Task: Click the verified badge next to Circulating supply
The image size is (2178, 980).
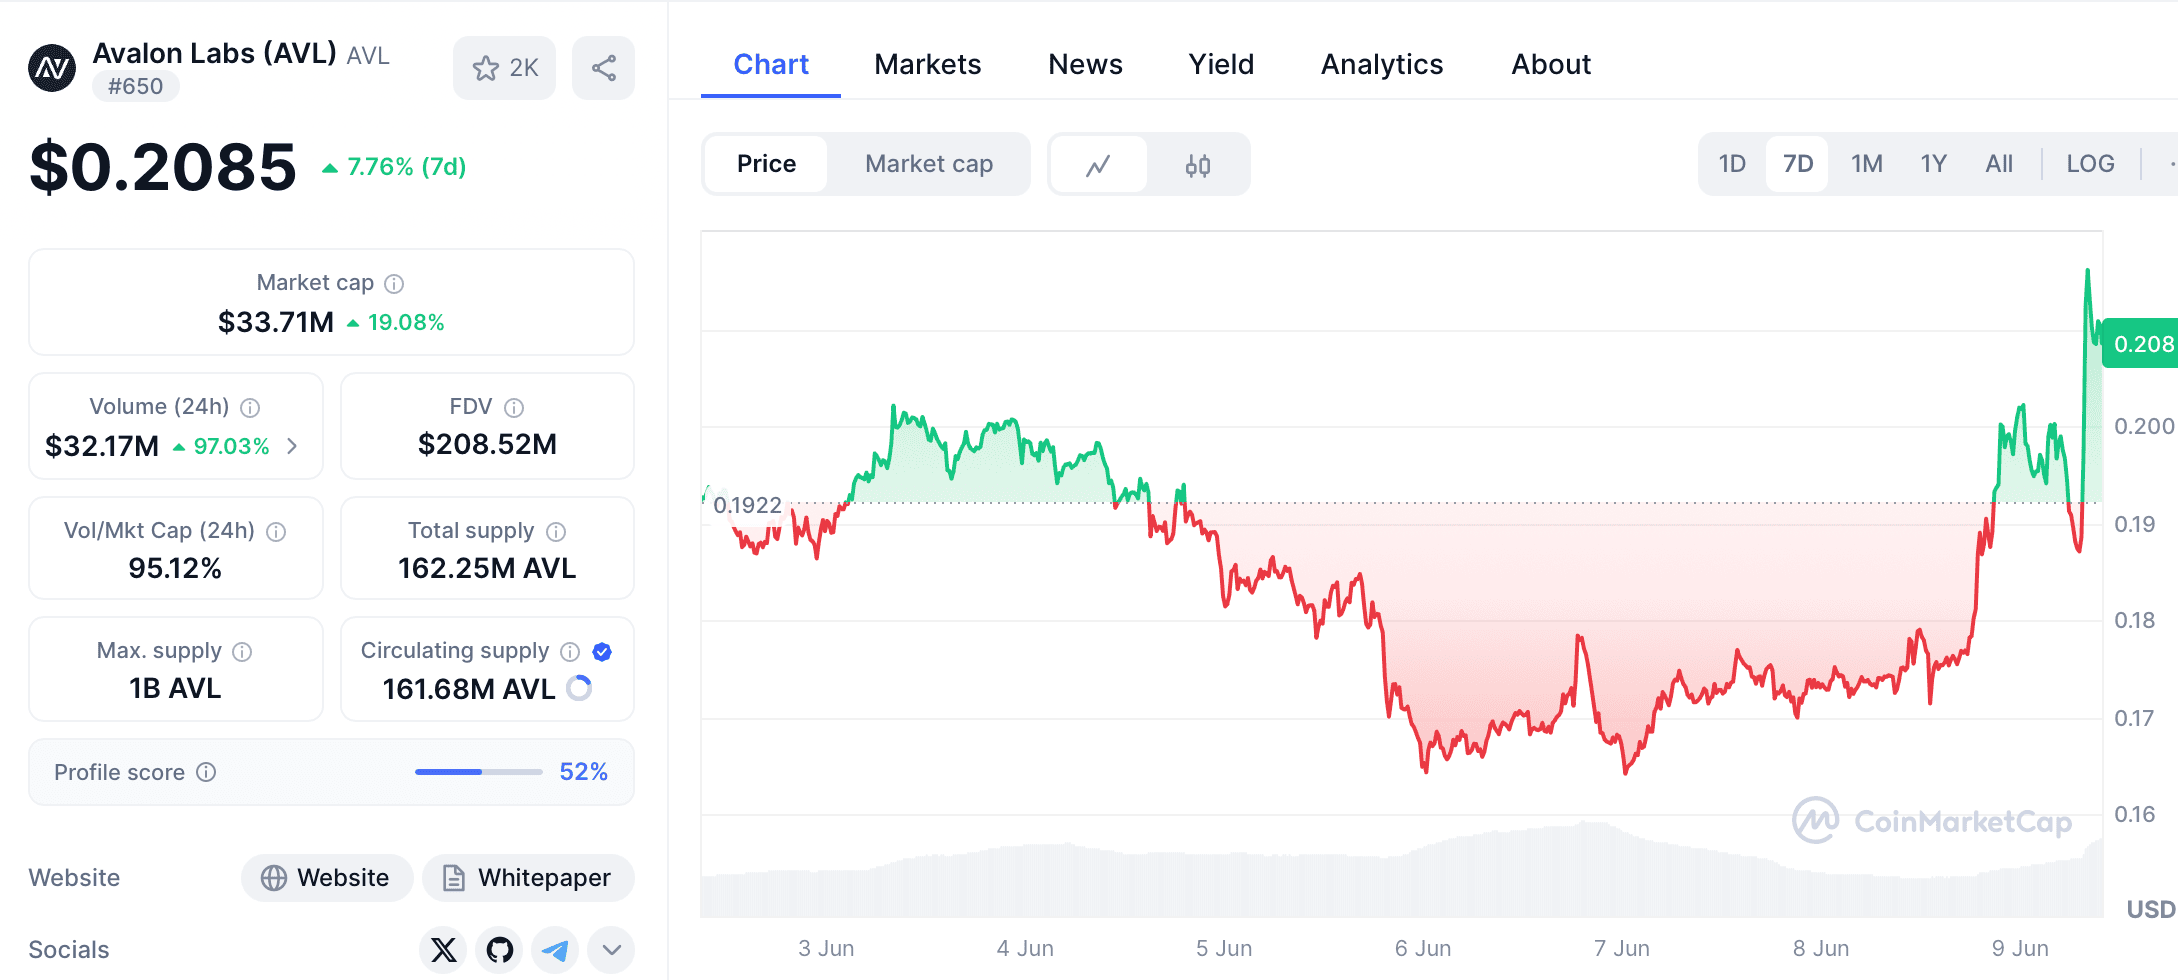Action: point(601,651)
